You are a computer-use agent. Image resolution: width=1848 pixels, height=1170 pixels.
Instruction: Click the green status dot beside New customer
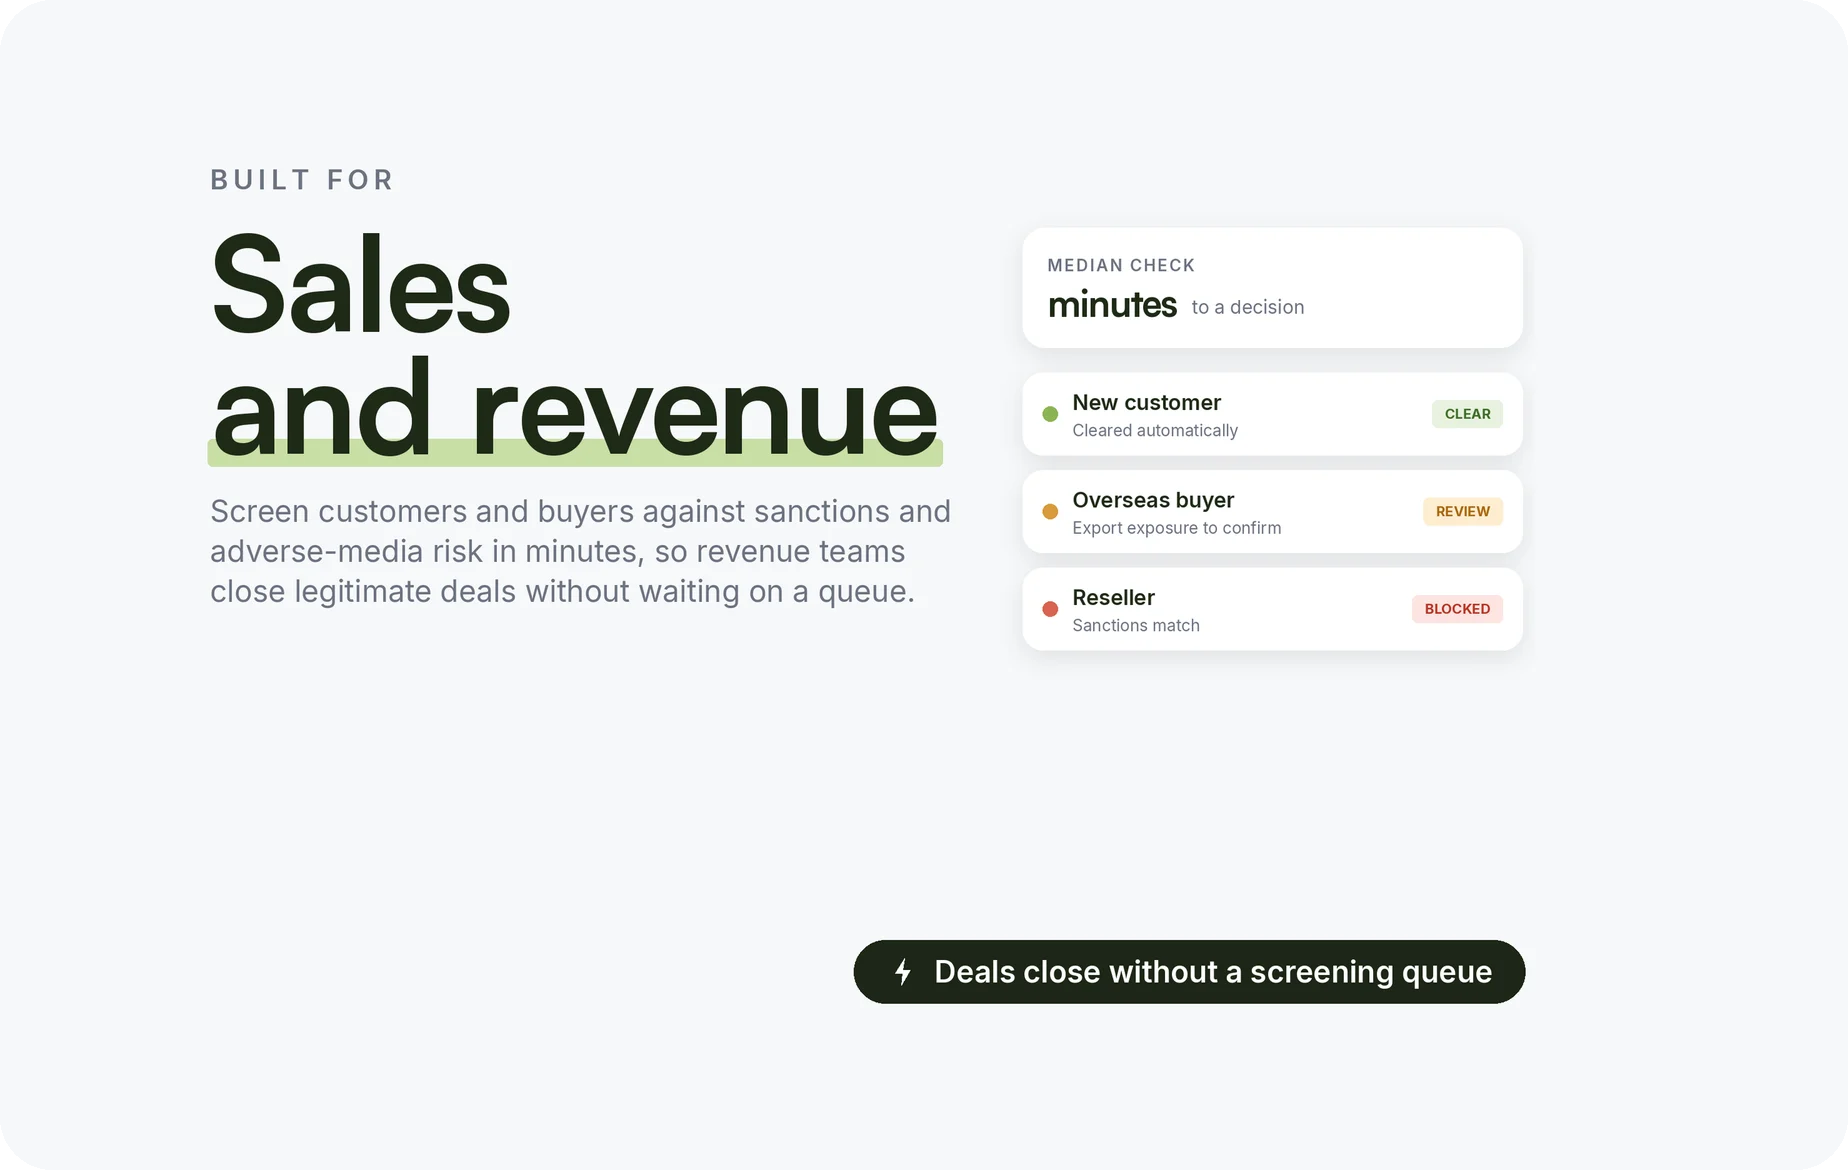point(1050,414)
